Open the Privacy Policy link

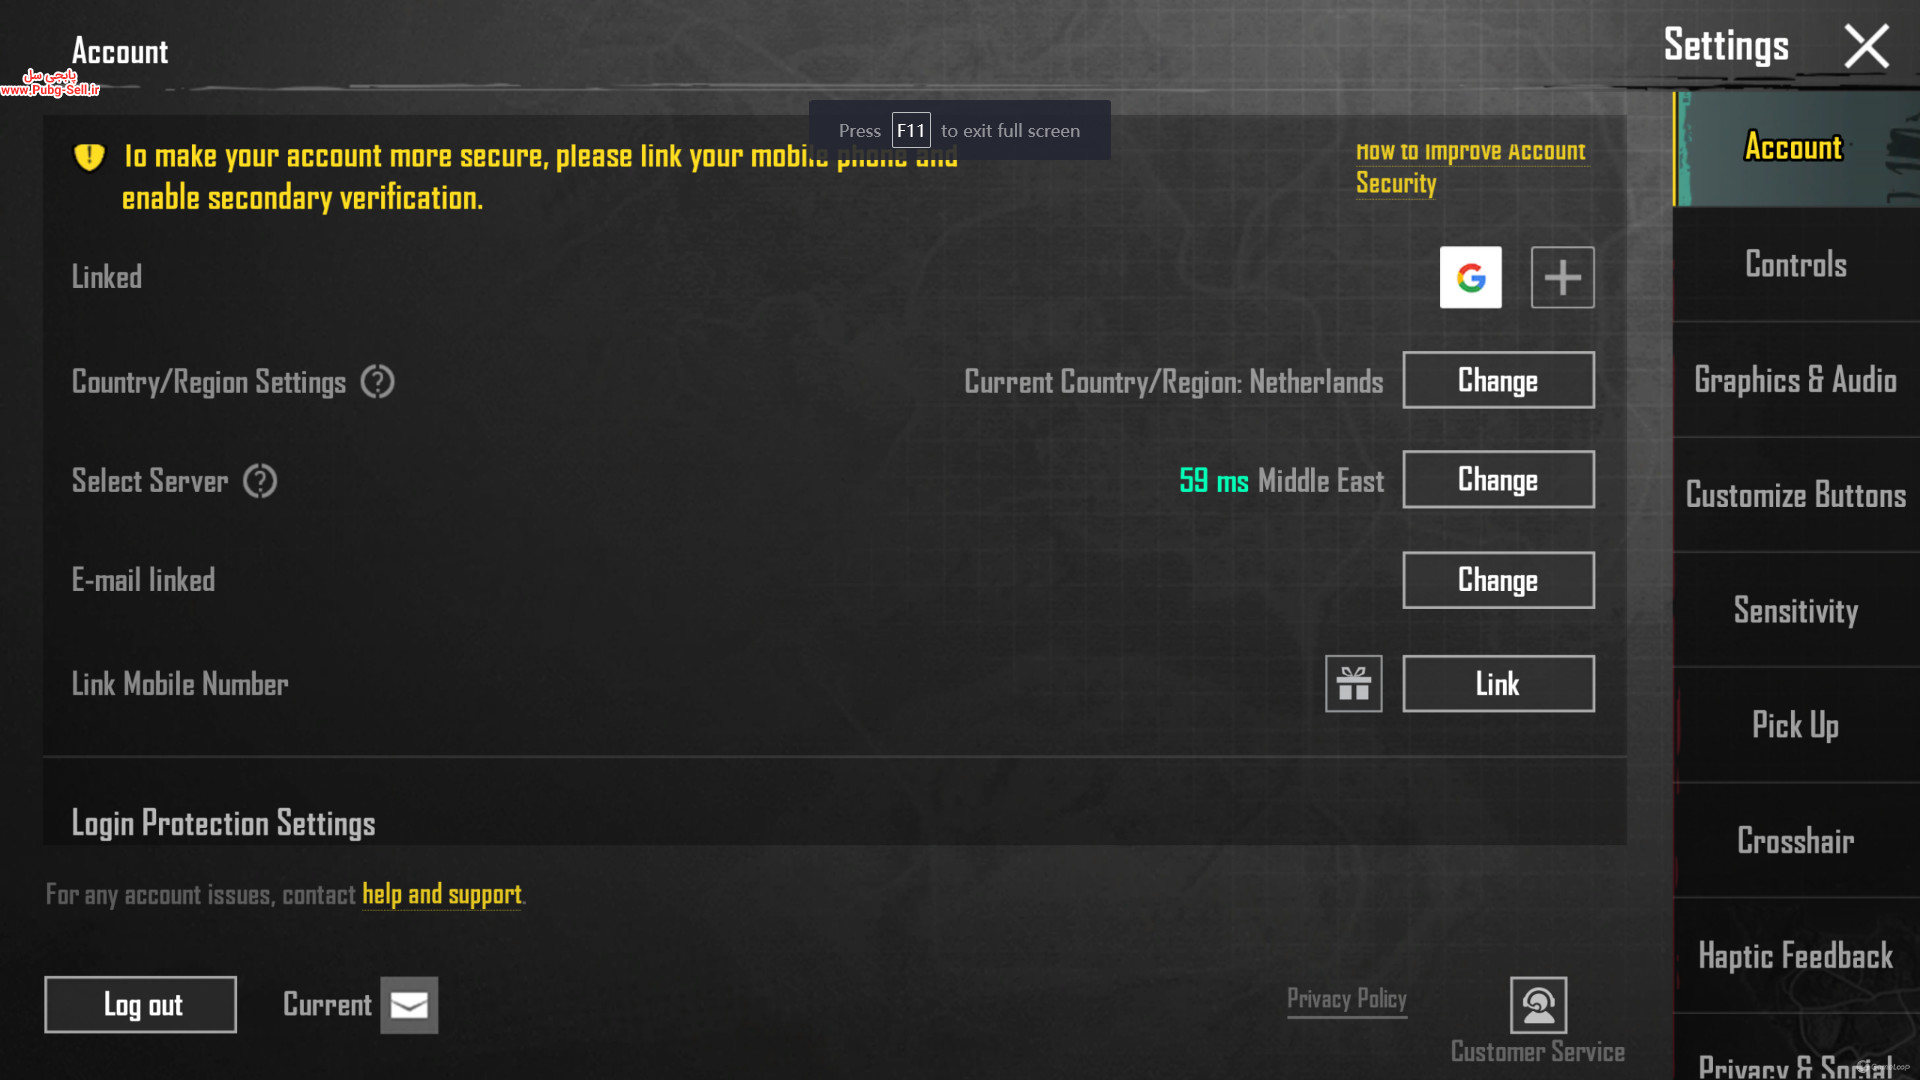click(1346, 999)
